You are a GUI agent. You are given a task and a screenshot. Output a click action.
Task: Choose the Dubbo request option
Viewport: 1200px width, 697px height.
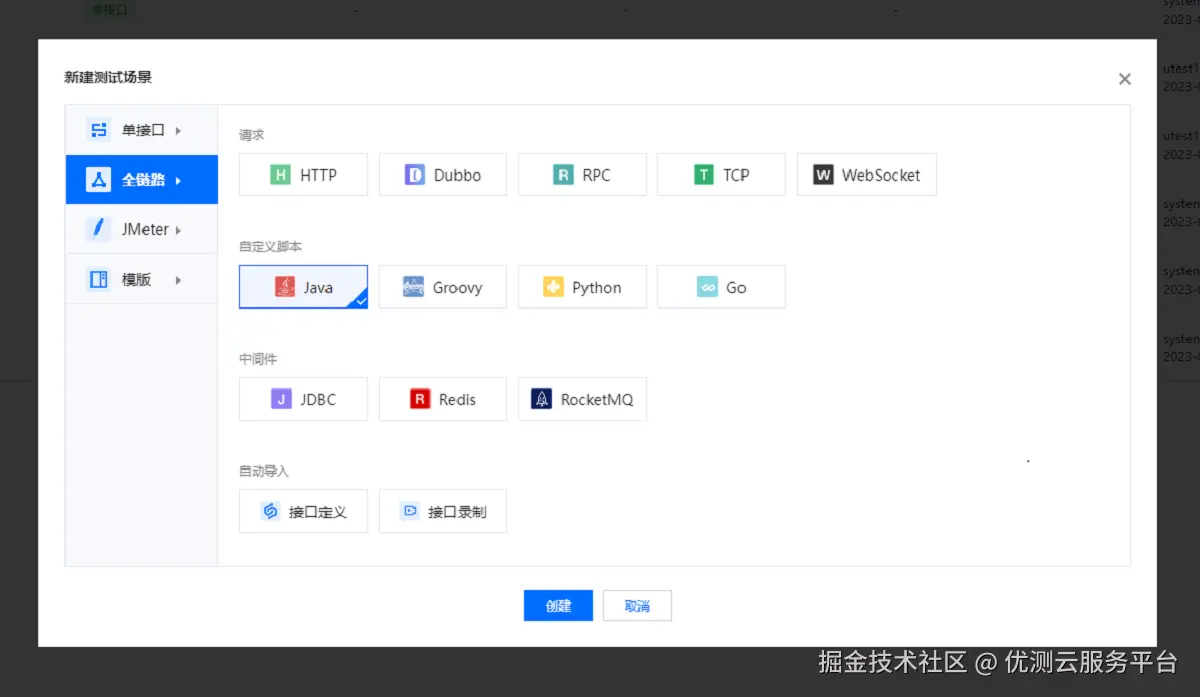443,174
